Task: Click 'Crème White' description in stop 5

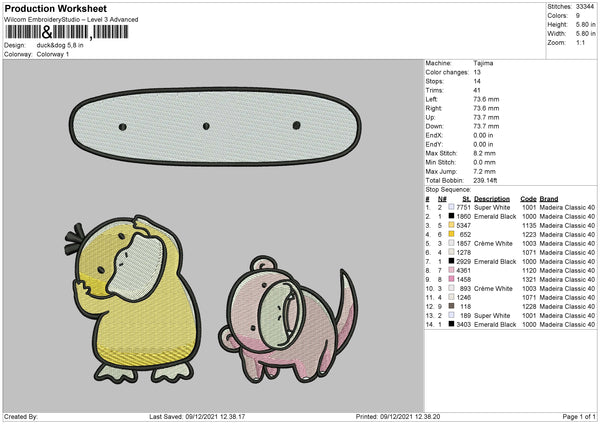Action: (x=493, y=243)
